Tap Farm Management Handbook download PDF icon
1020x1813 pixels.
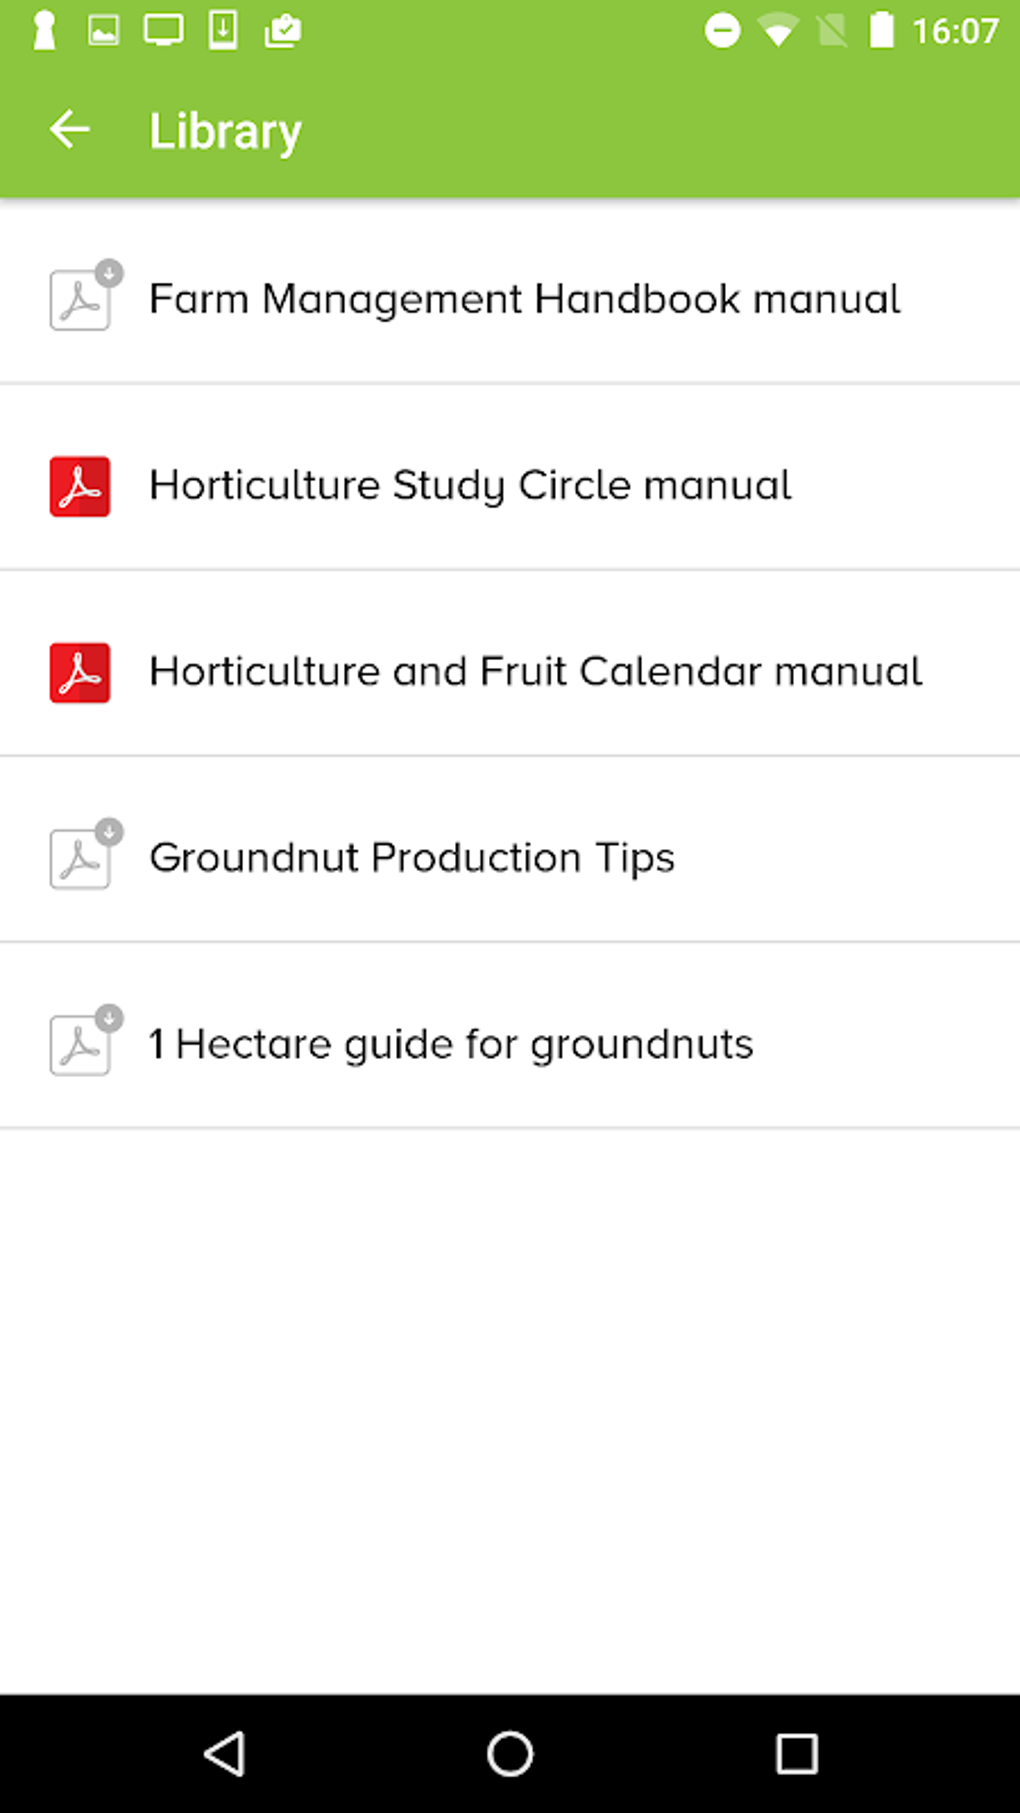coord(82,298)
